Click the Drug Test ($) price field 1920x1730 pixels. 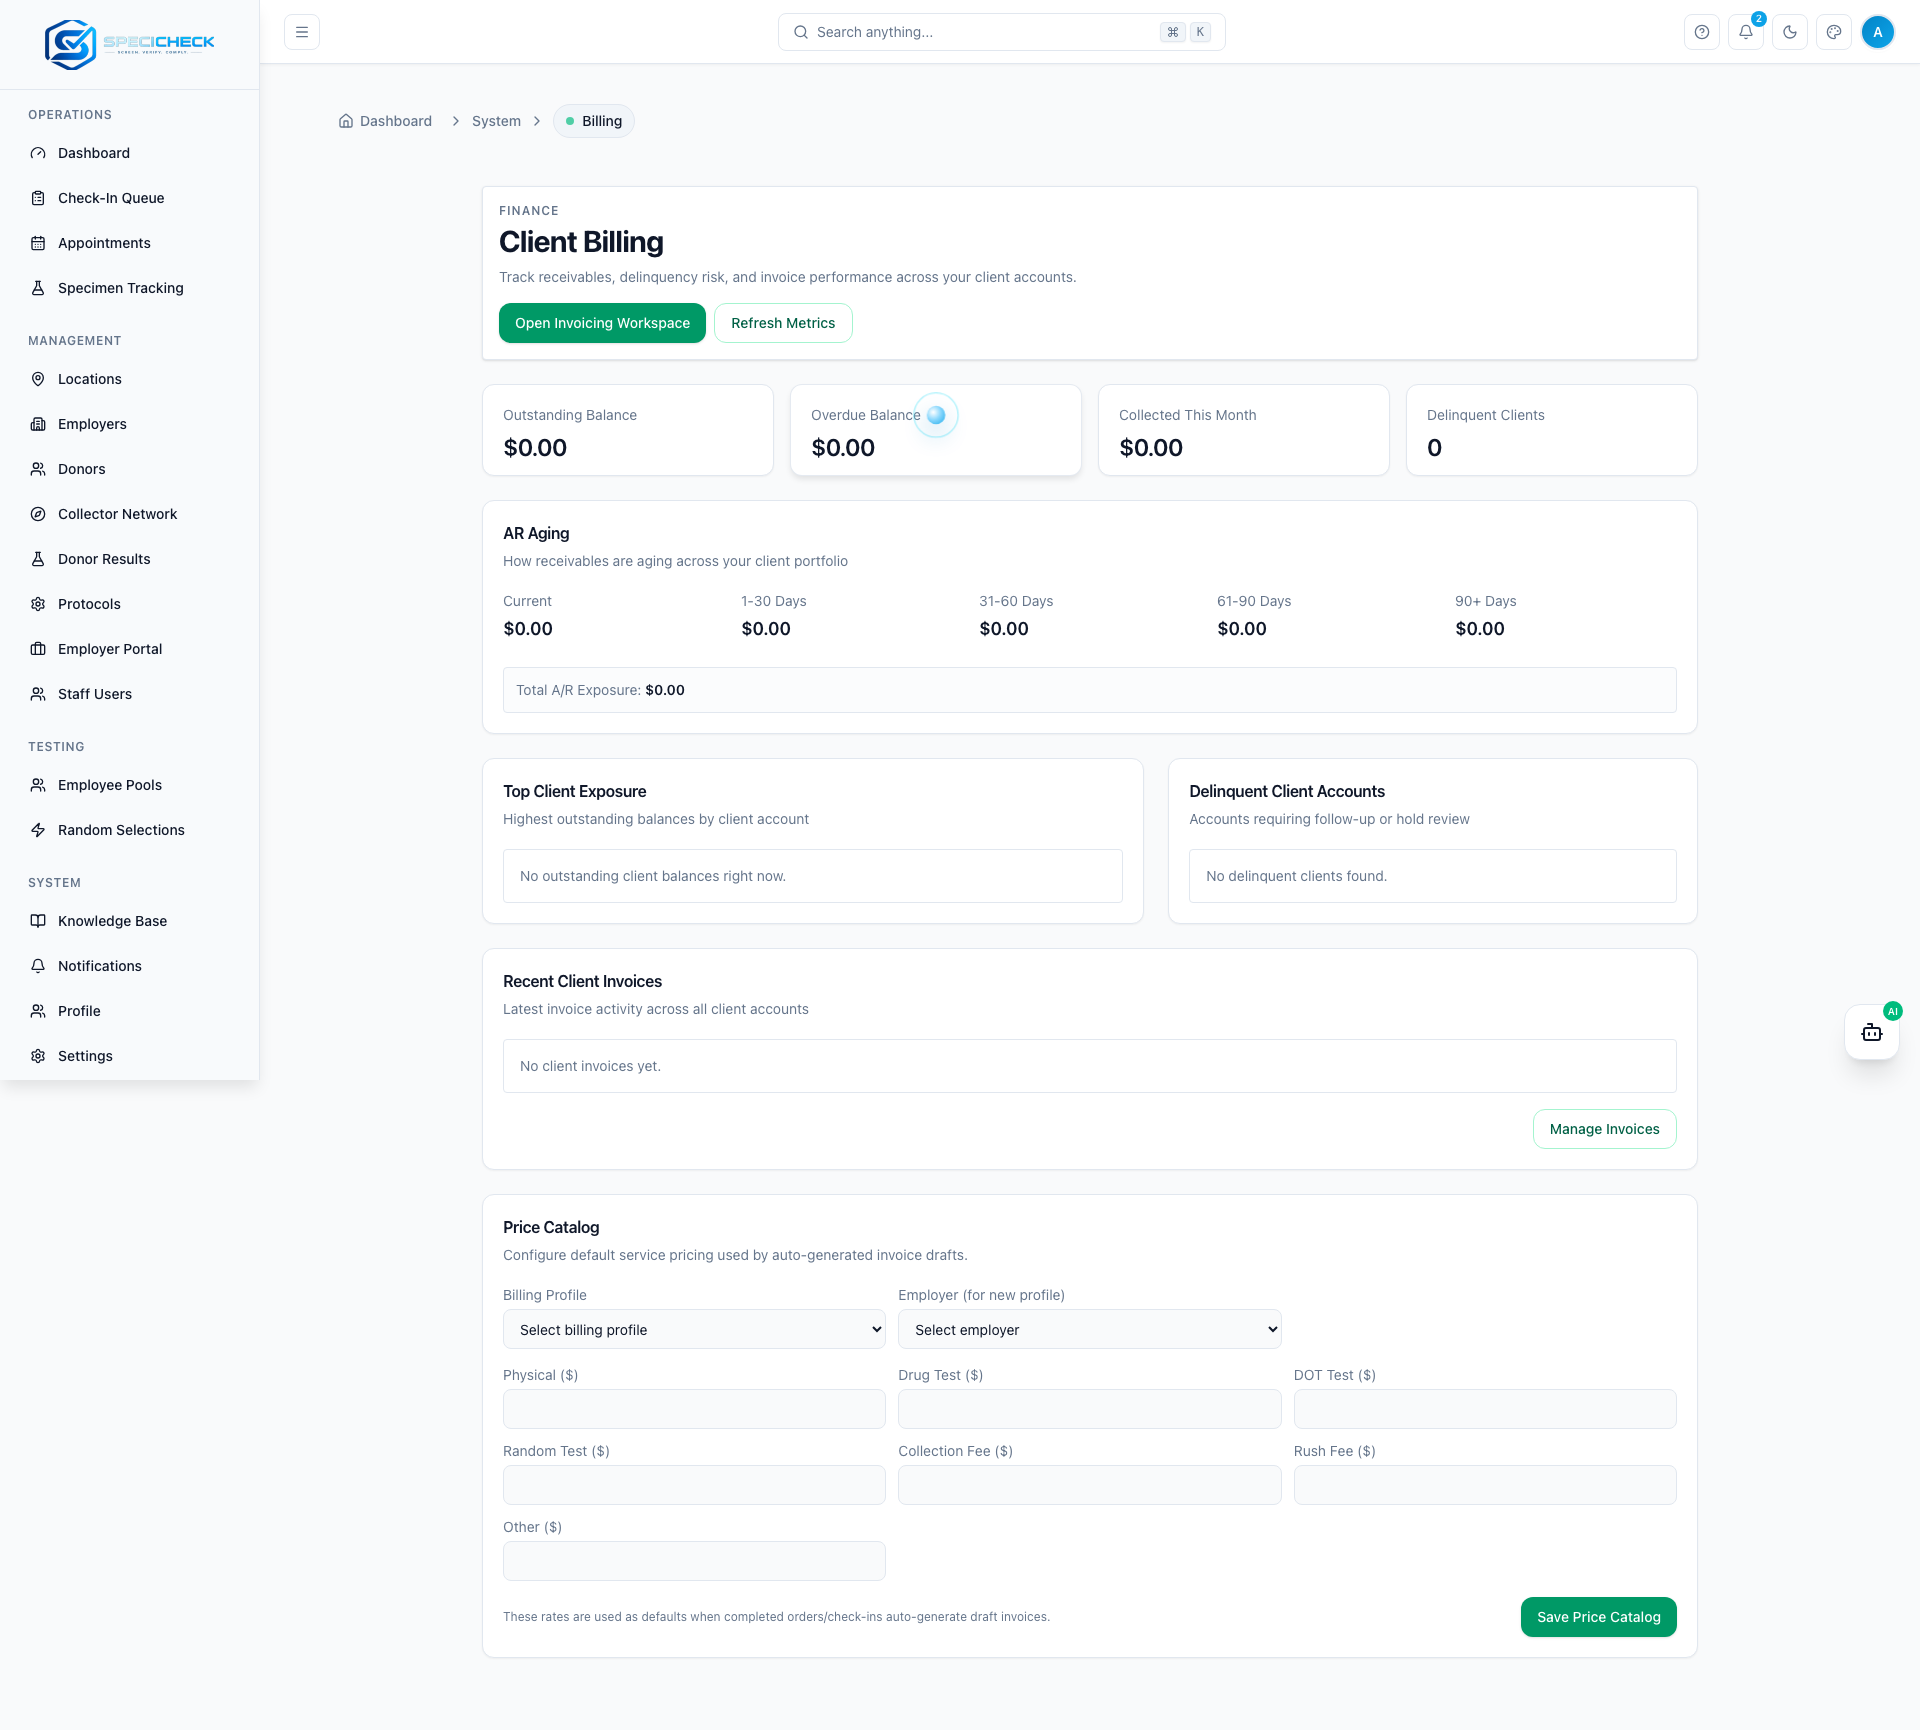click(x=1089, y=1409)
